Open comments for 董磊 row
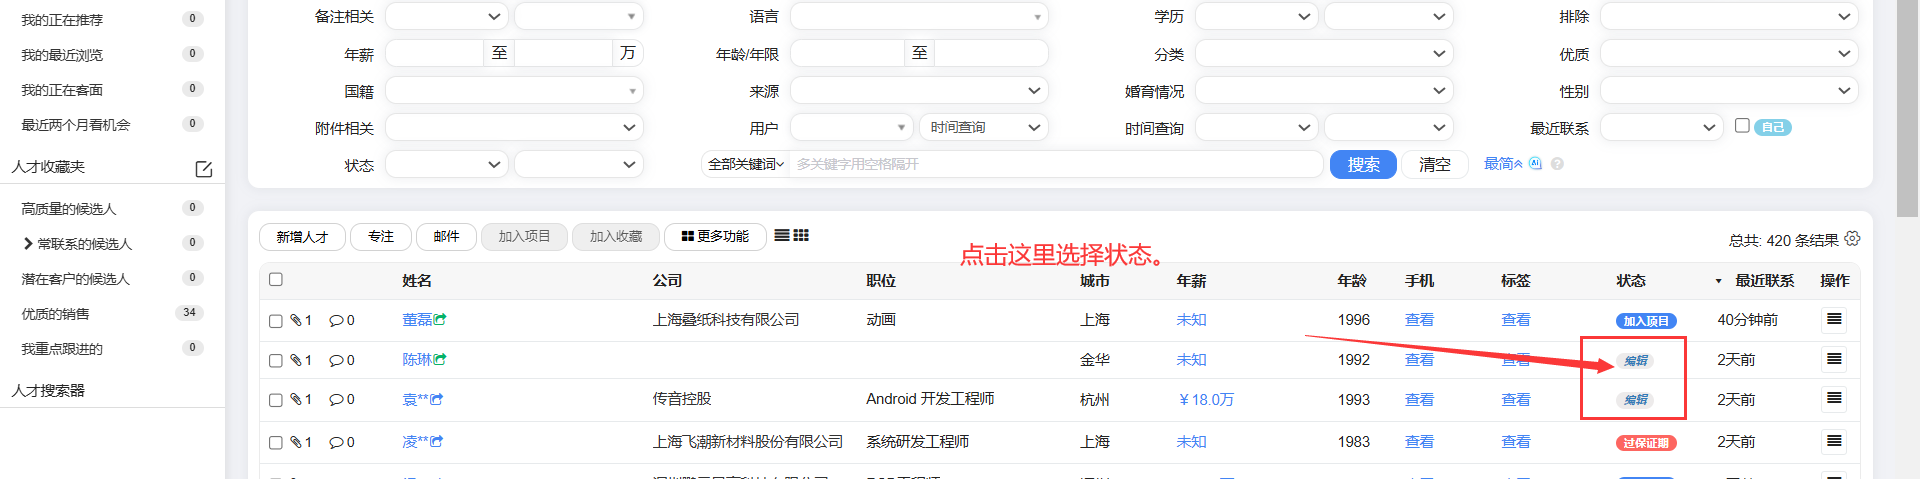Viewport: 1920px width, 479px height. pos(342,321)
